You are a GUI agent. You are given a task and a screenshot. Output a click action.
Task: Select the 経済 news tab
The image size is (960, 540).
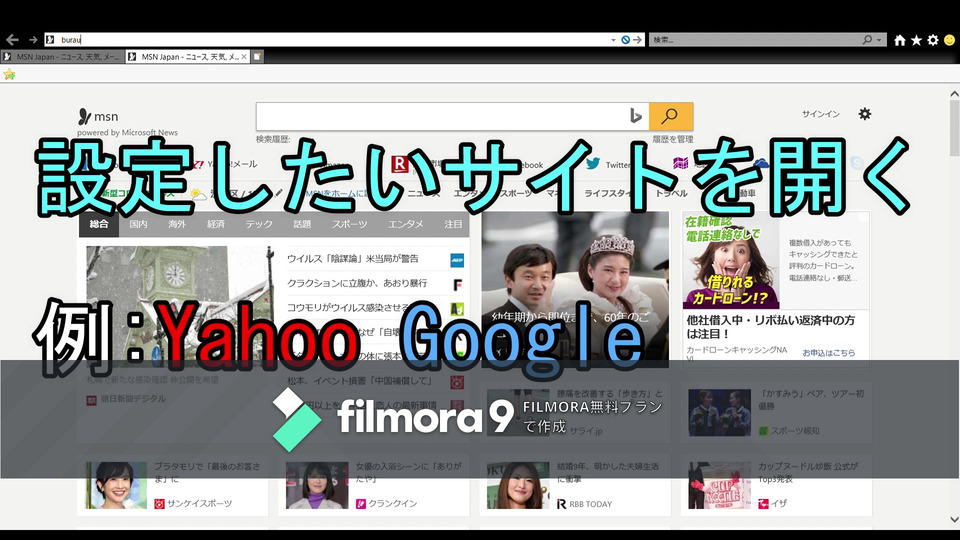[216, 224]
